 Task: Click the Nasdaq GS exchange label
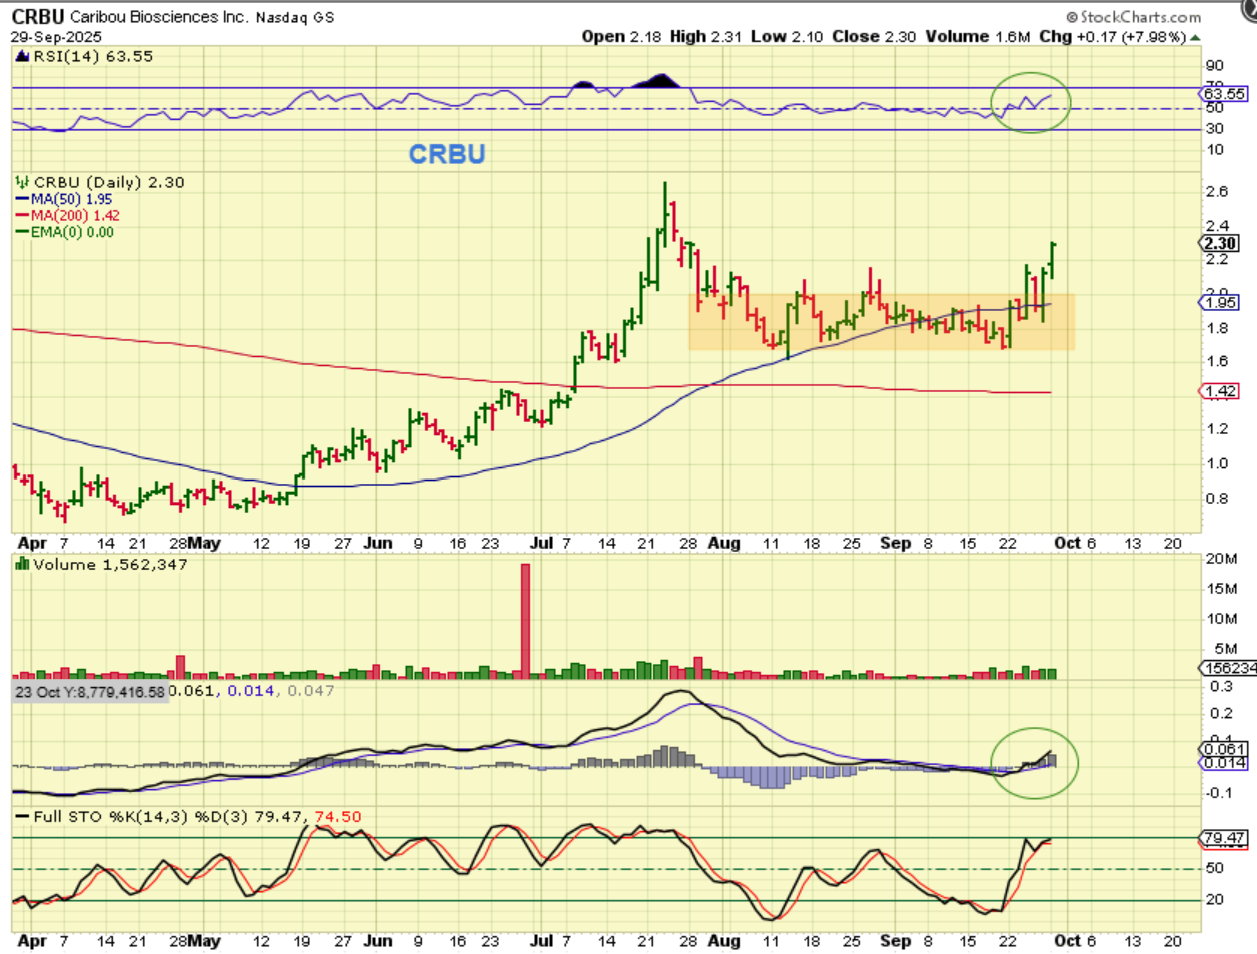[x=295, y=18]
